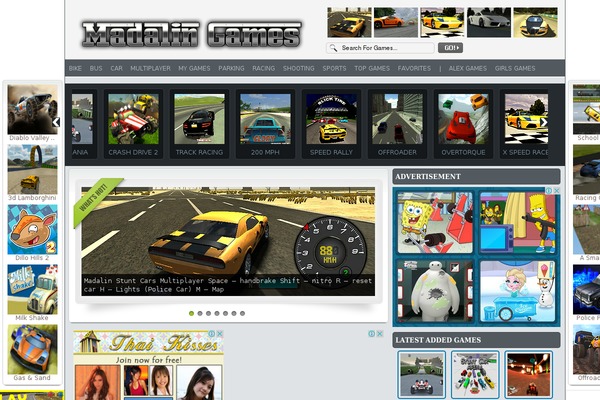Click the header white car thumbnail
Viewport: 600px width, 400px height.
coord(489,23)
